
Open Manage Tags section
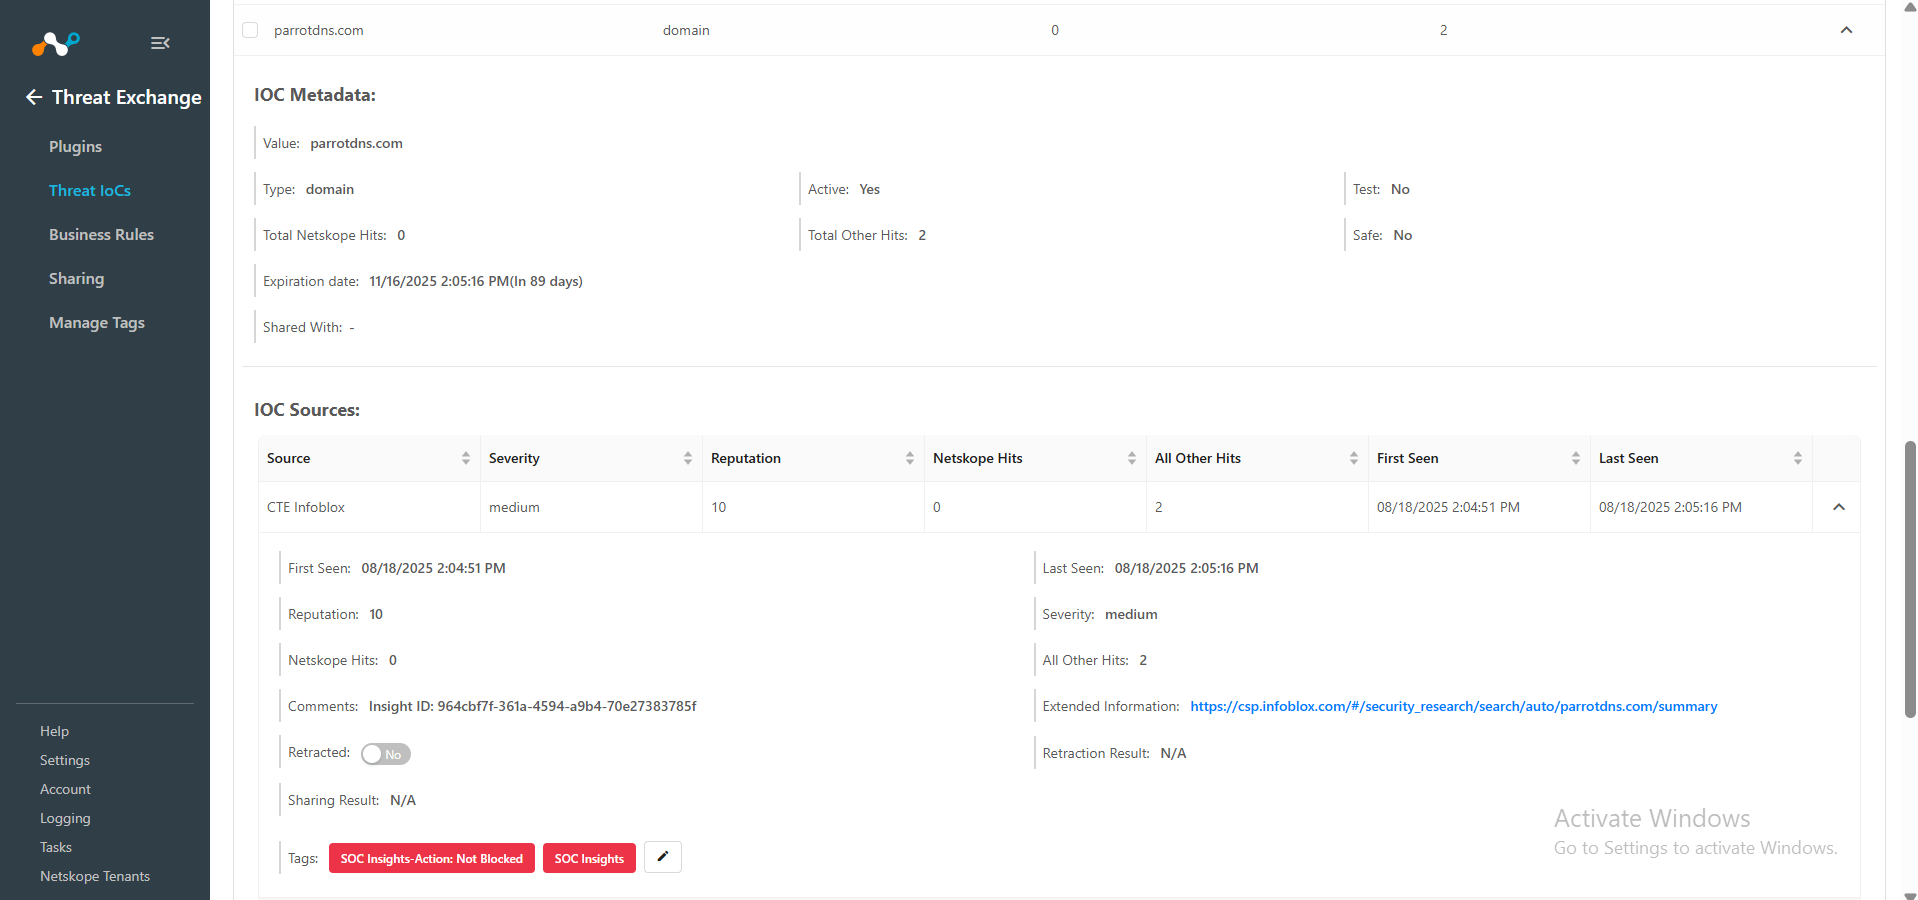(x=97, y=322)
